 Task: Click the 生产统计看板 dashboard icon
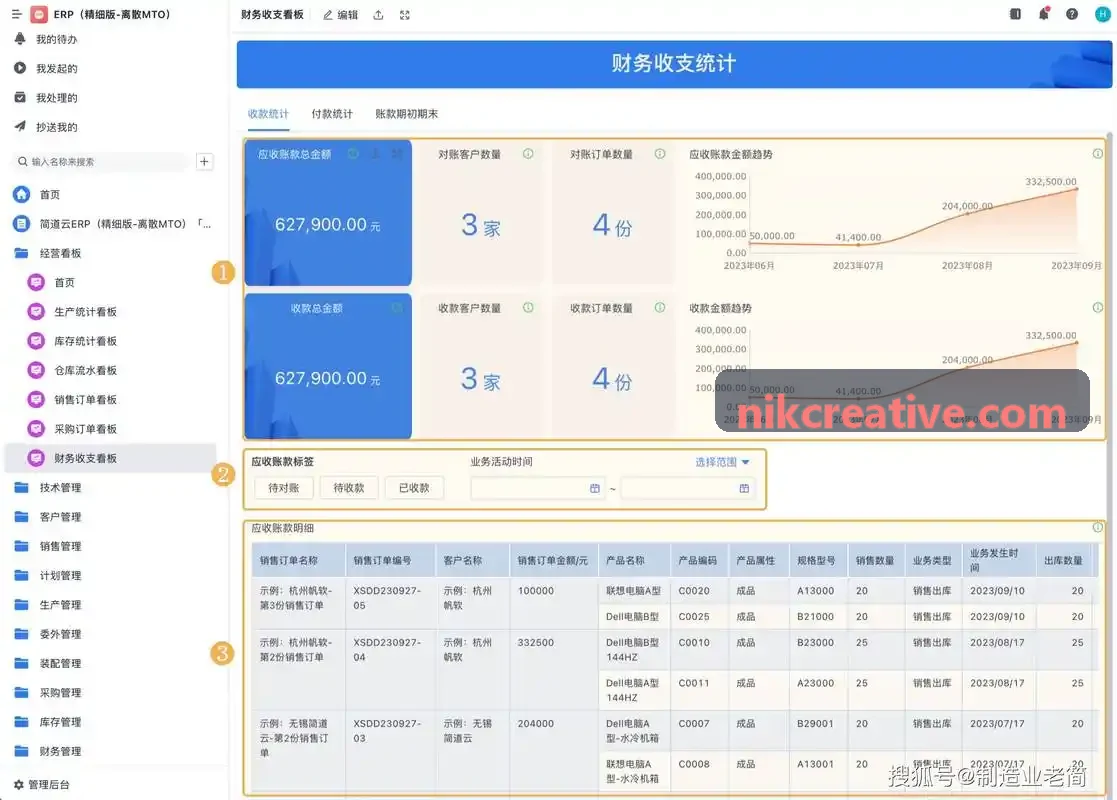pyautogui.click(x=36, y=311)
